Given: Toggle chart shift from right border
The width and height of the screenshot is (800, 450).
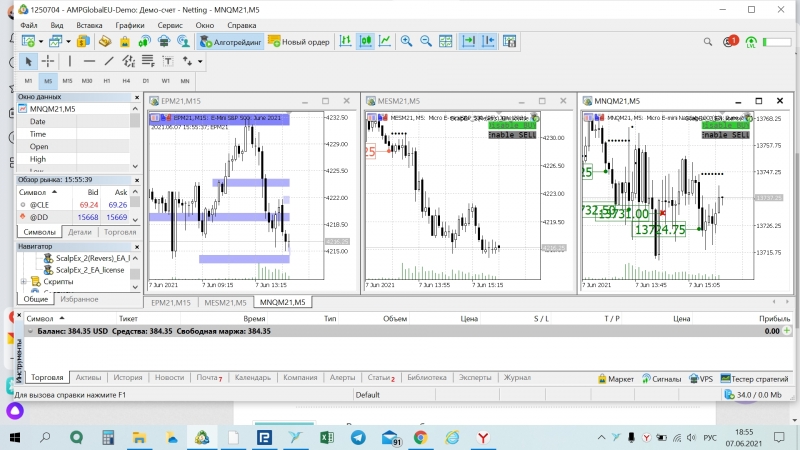Looking at the screenshot, I should point(488,41).
